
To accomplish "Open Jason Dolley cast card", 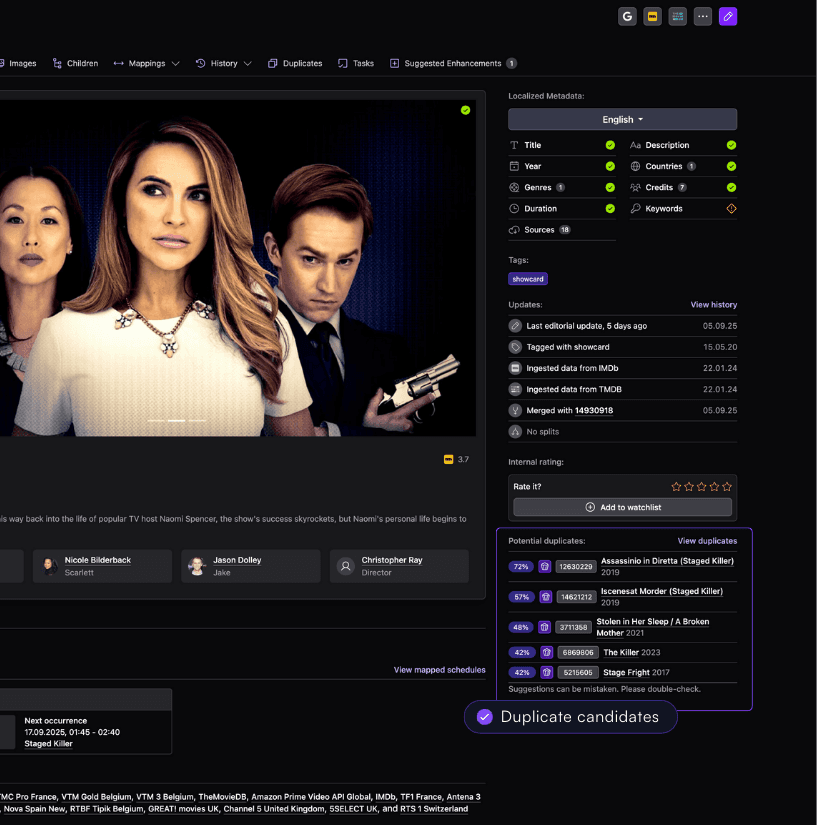I will [250, 566].
